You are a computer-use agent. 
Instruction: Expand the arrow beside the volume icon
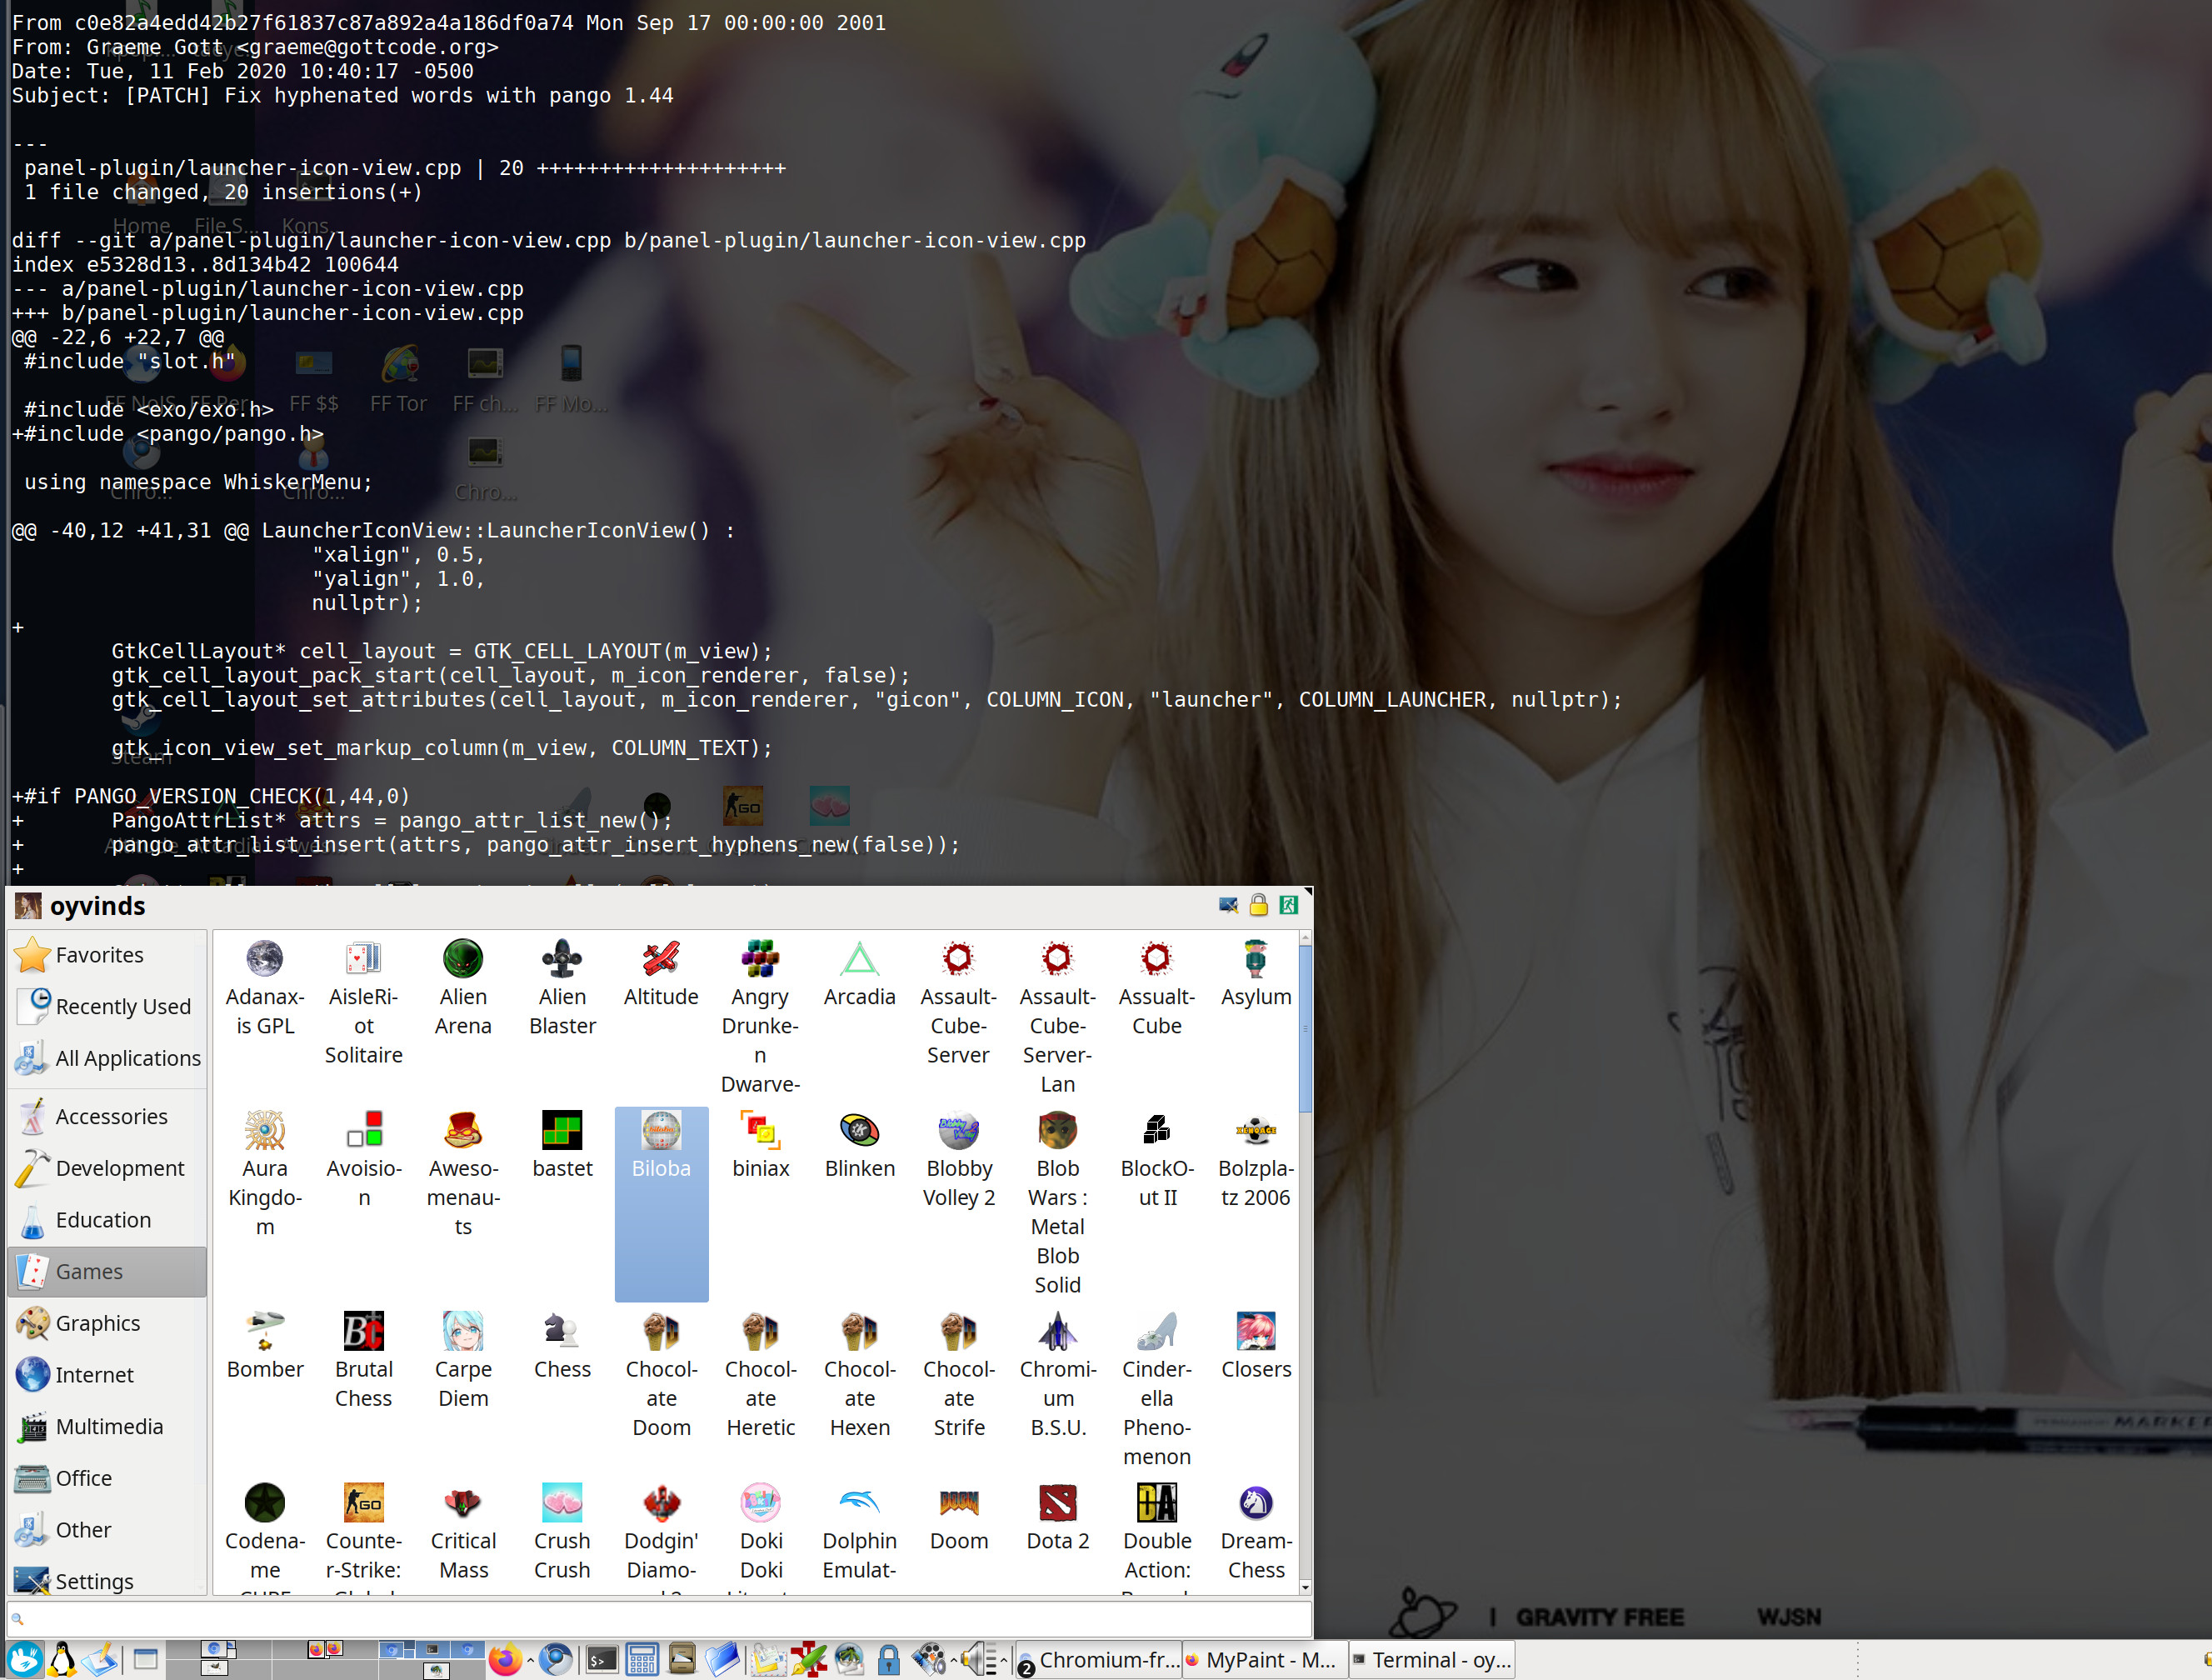[1003, 1660]
